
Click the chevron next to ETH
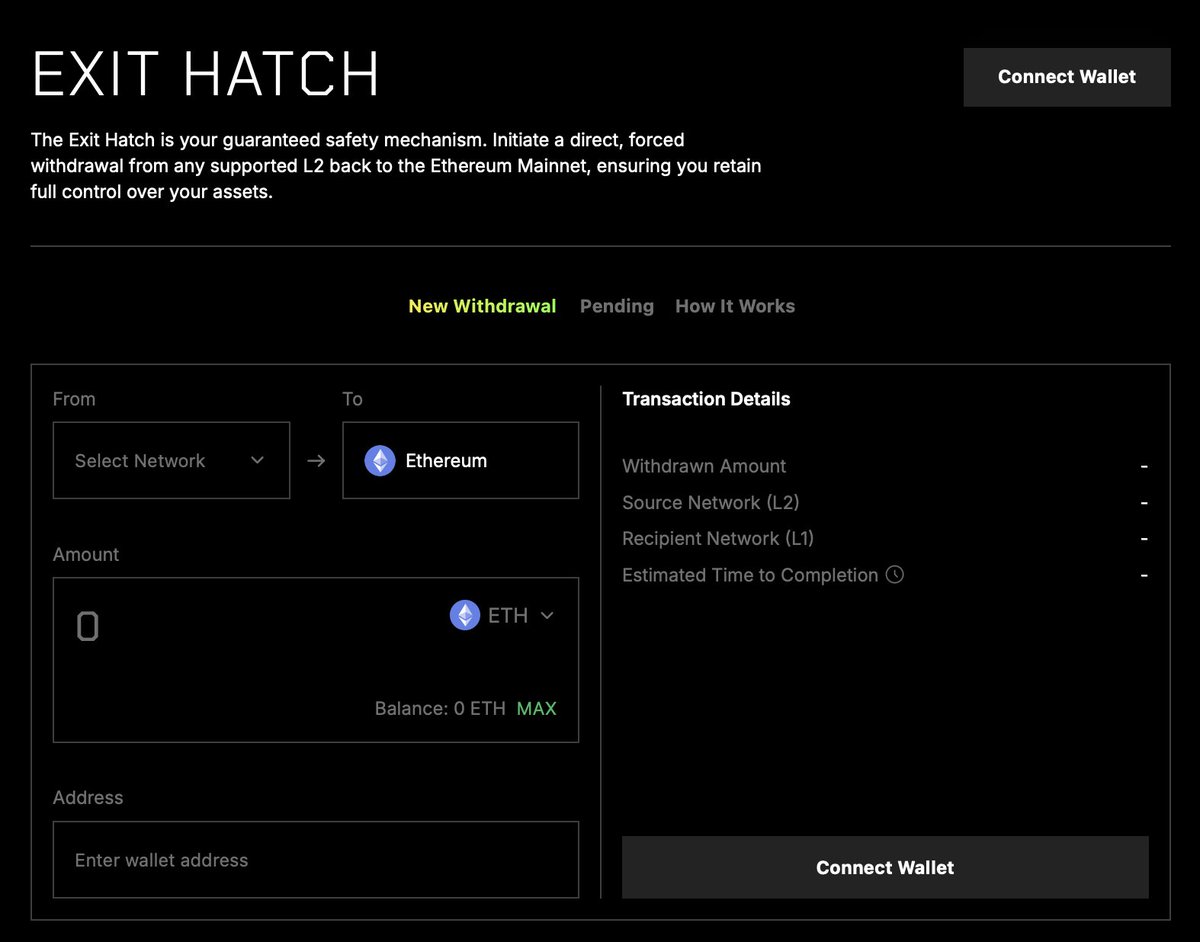547,615
